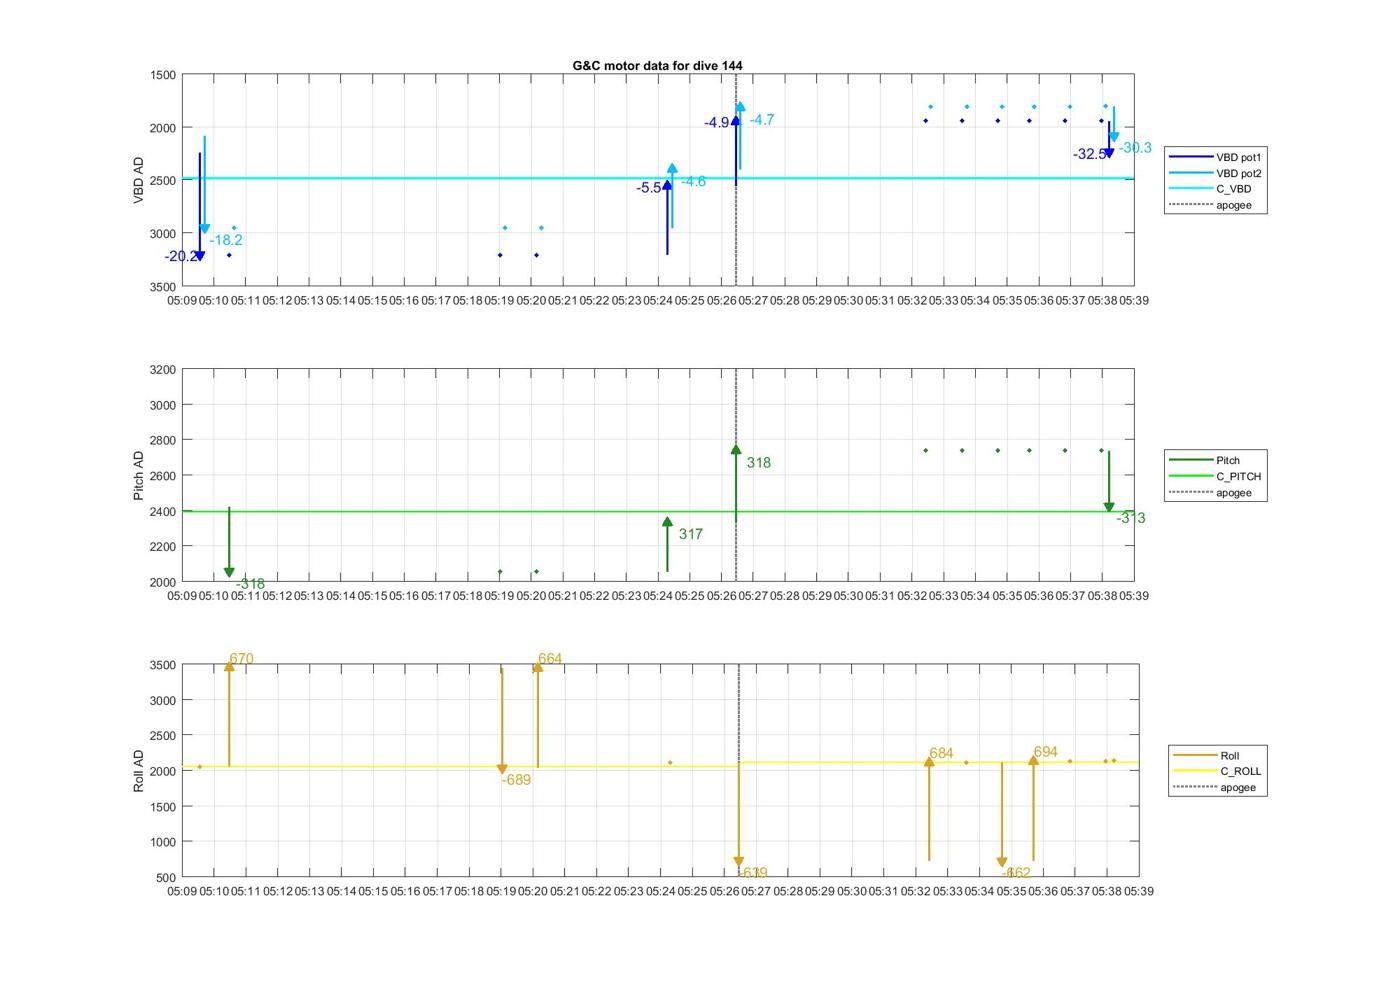This screenshot has width=1400, height=986.
Task: Click the "1500" tick on VBD plot
Action: 164,75
